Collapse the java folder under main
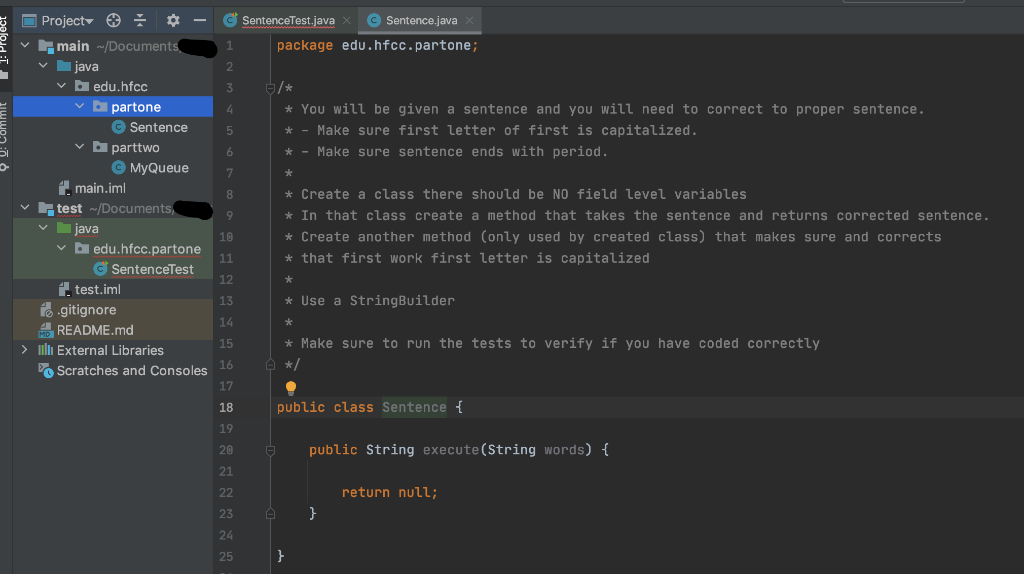The width and height of the screenshot is (1024, 574). point(43,66)
